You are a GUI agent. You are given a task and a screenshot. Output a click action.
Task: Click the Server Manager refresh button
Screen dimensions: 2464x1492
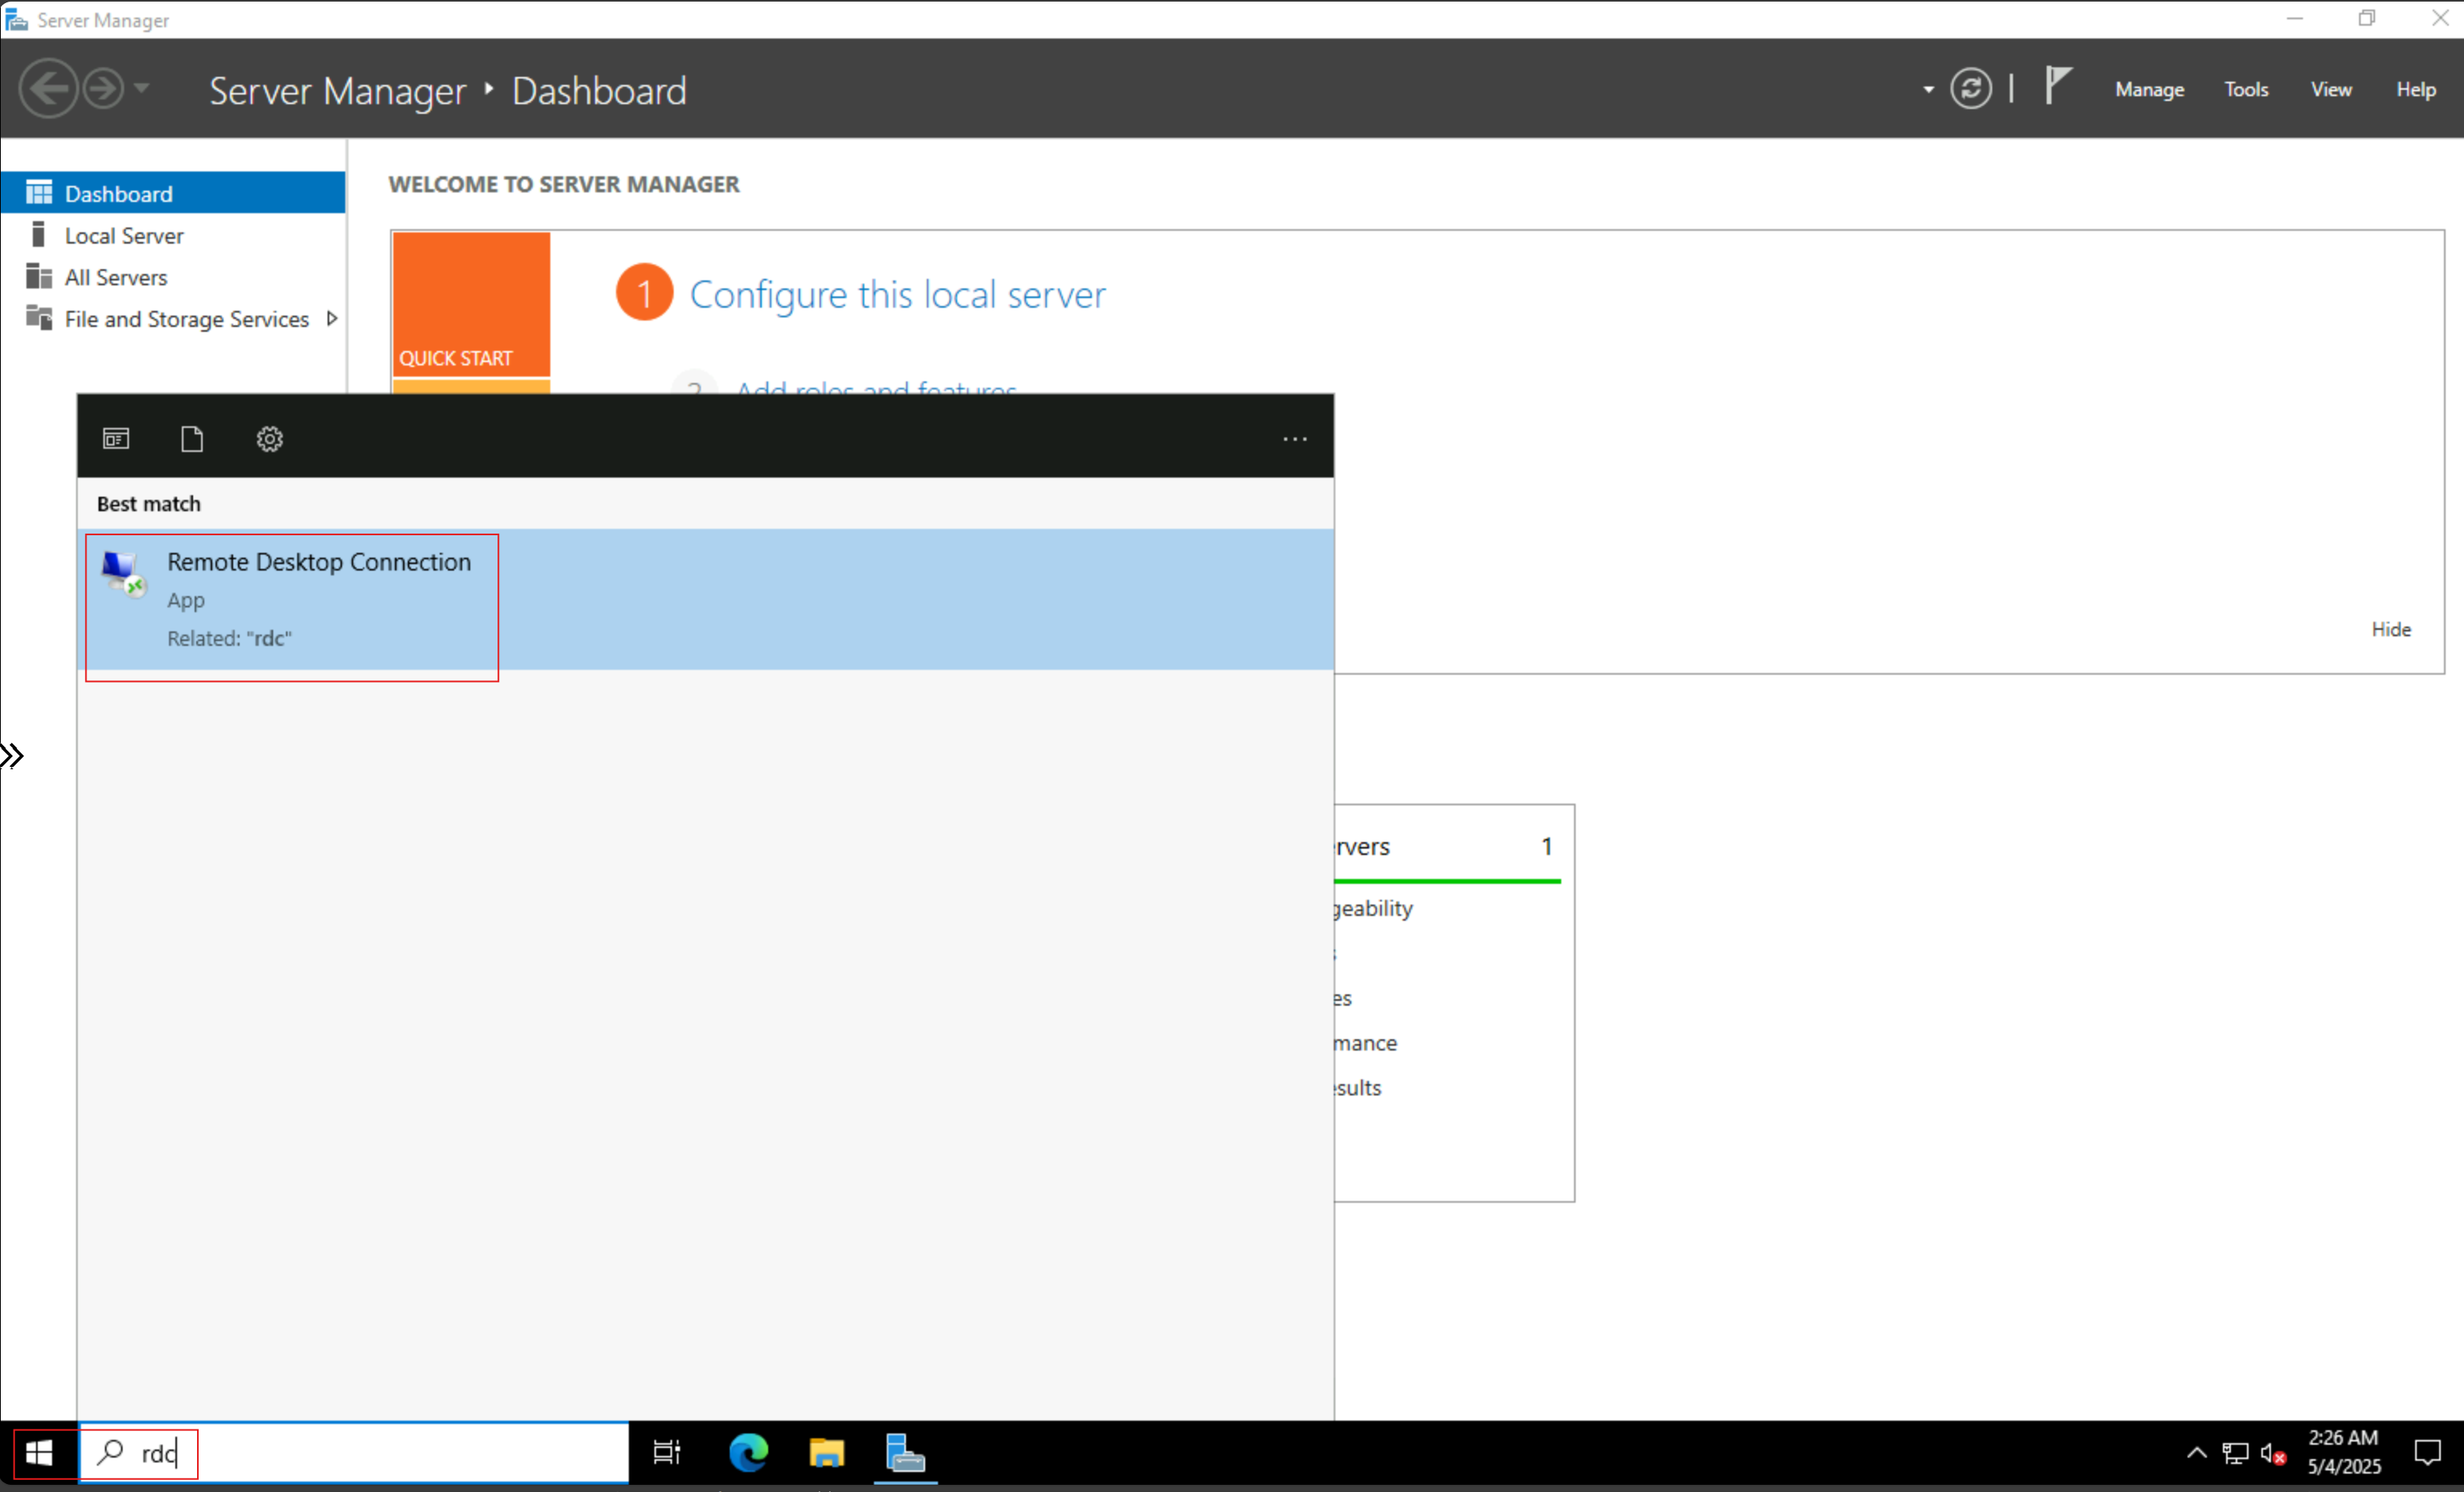(1971, 89)
